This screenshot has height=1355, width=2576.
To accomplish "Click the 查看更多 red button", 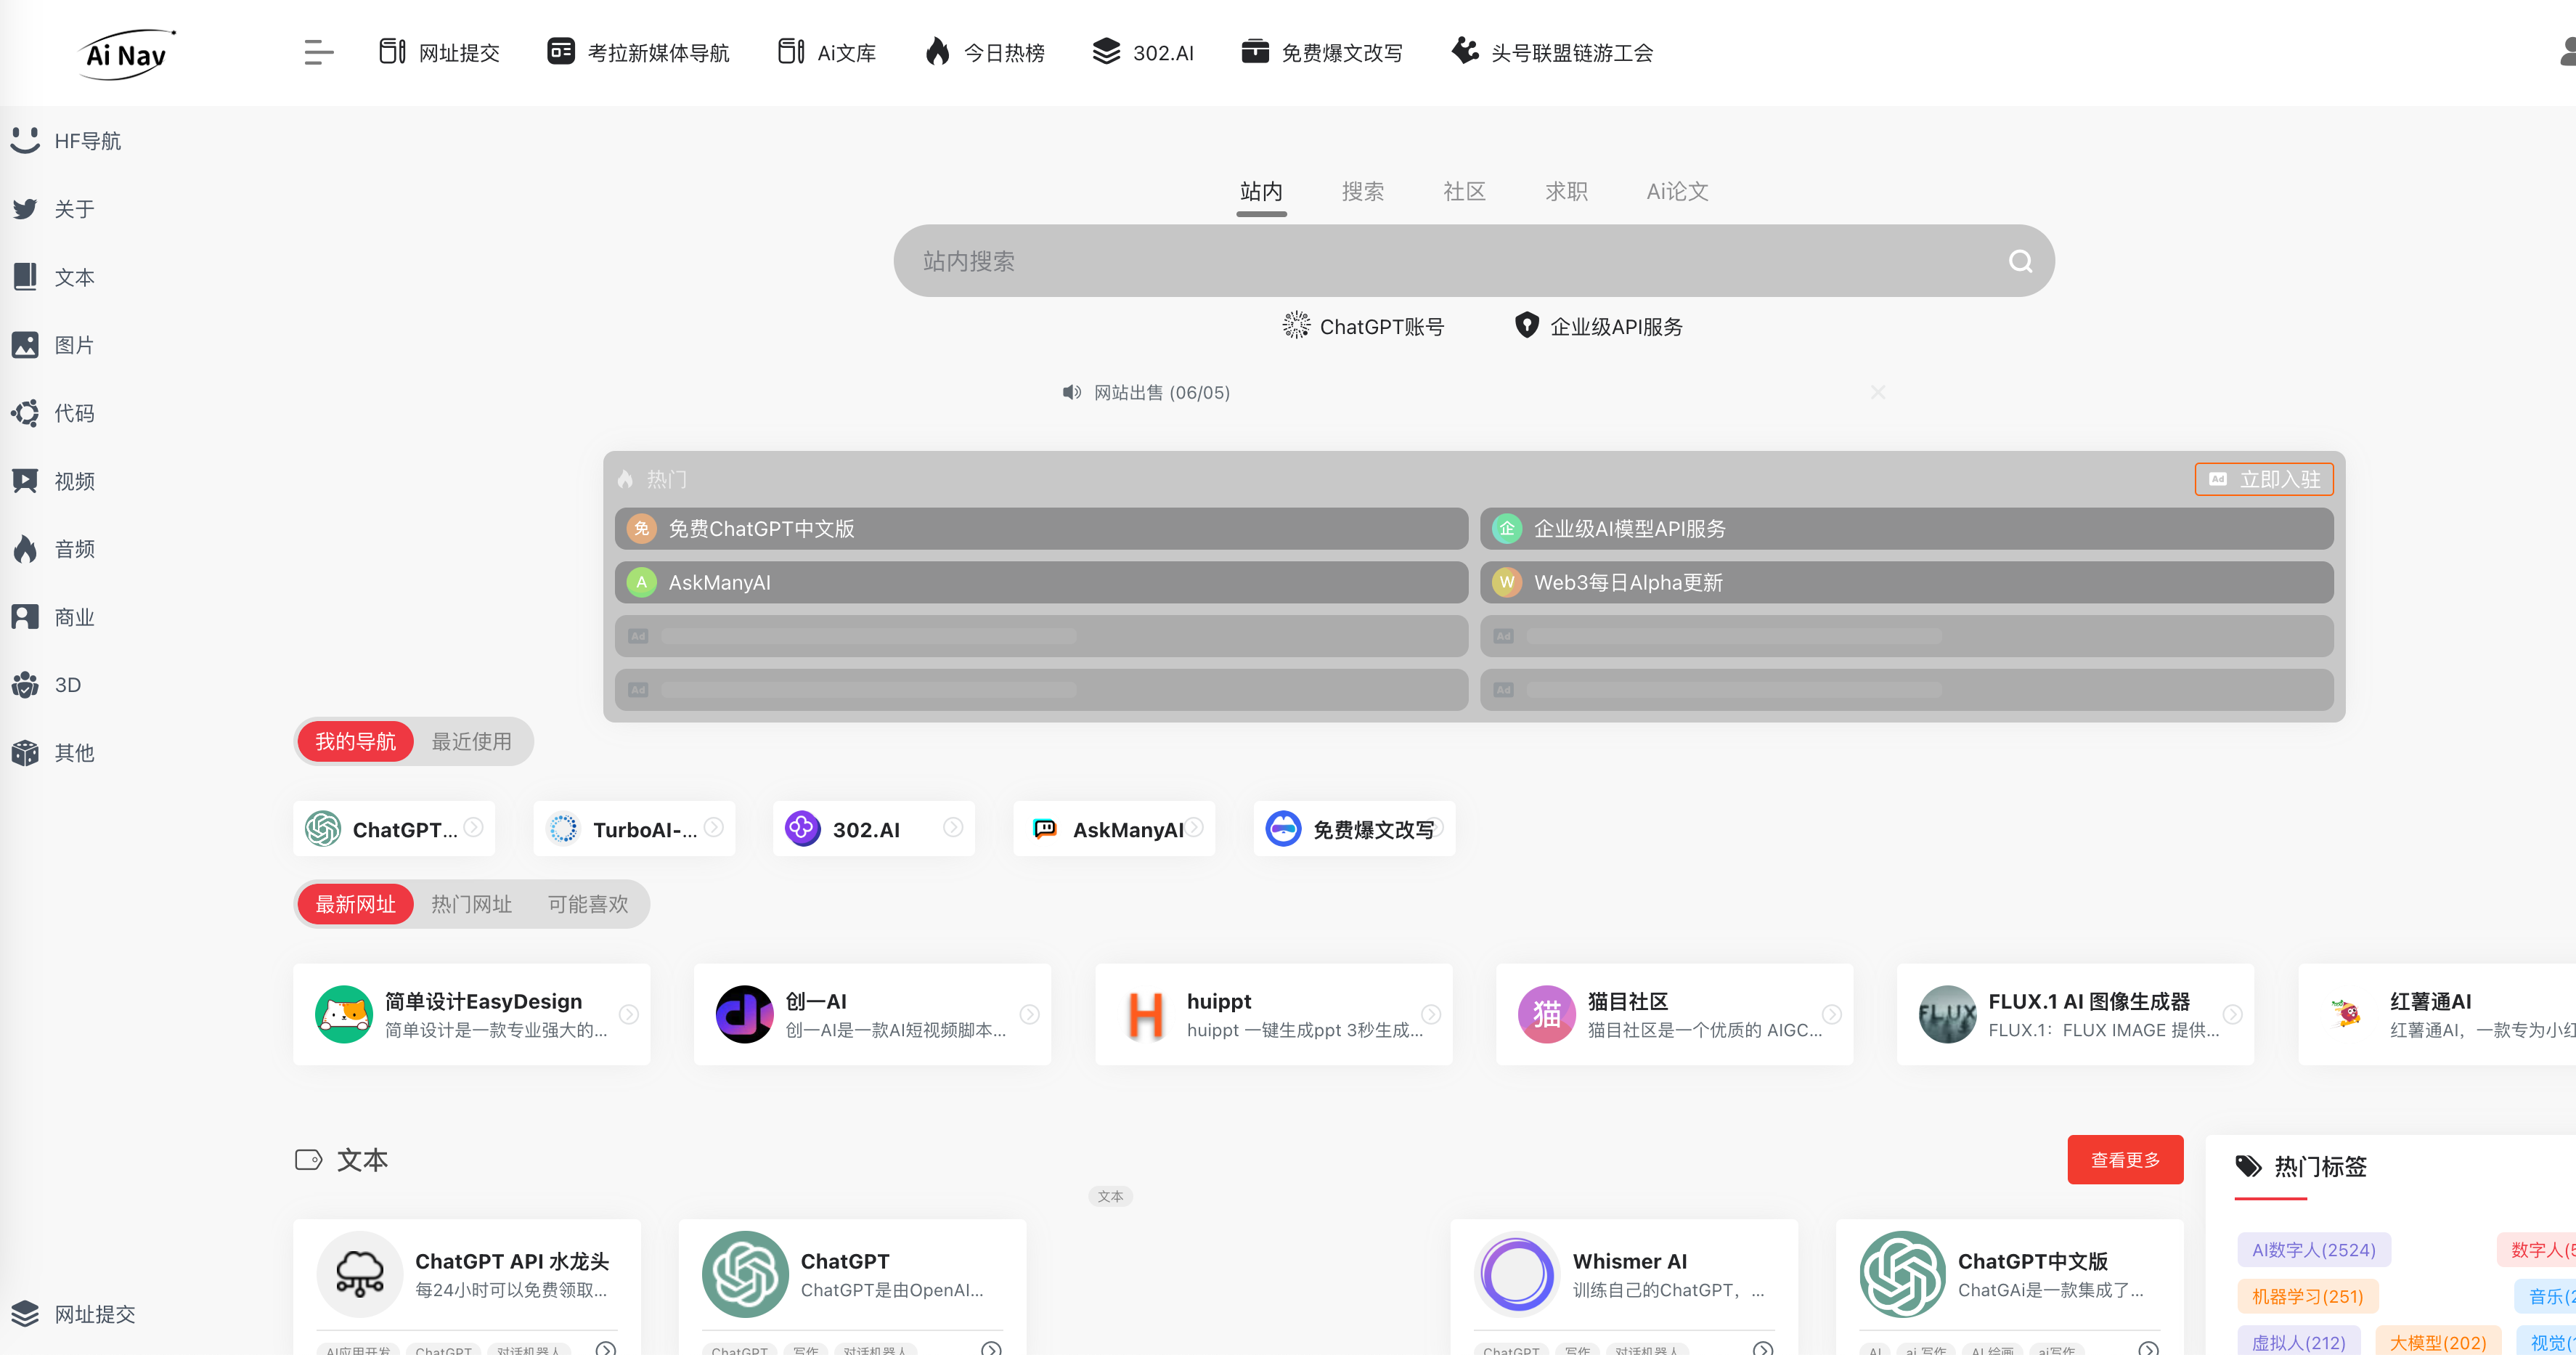I will click(x=2125, y=1159).
